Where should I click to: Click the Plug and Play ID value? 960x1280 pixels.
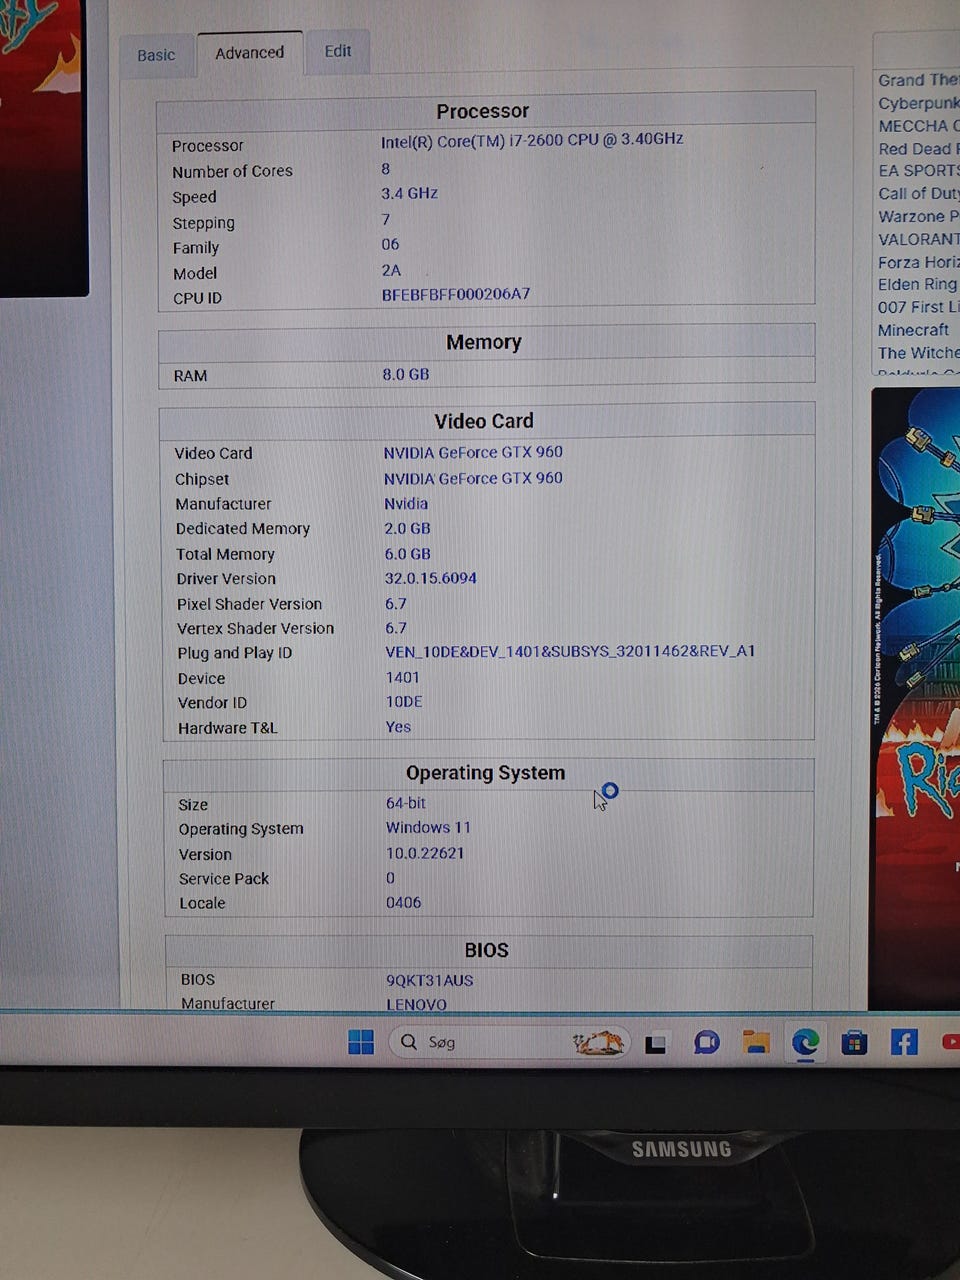coord(570,651)
